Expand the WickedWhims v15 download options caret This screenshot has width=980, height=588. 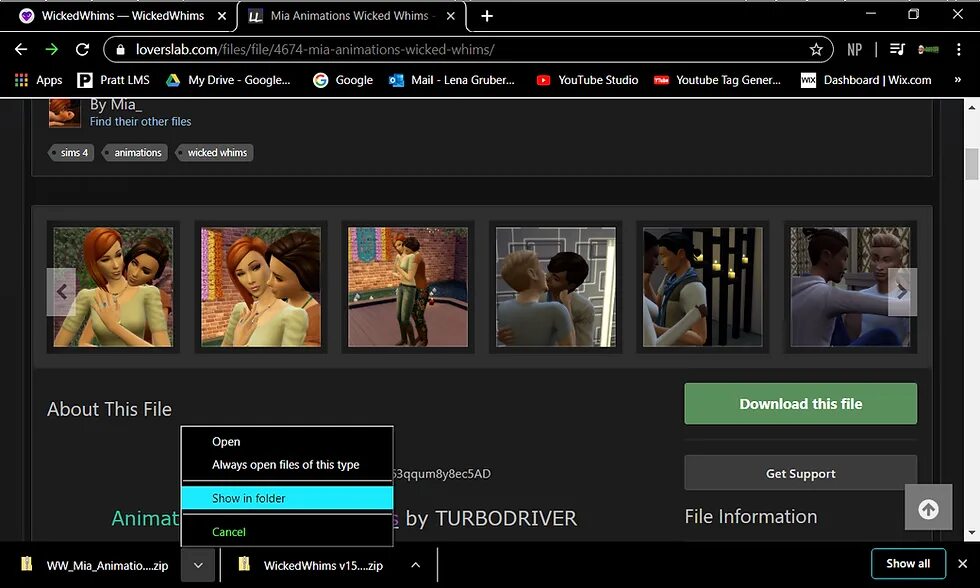pos(416,565)
